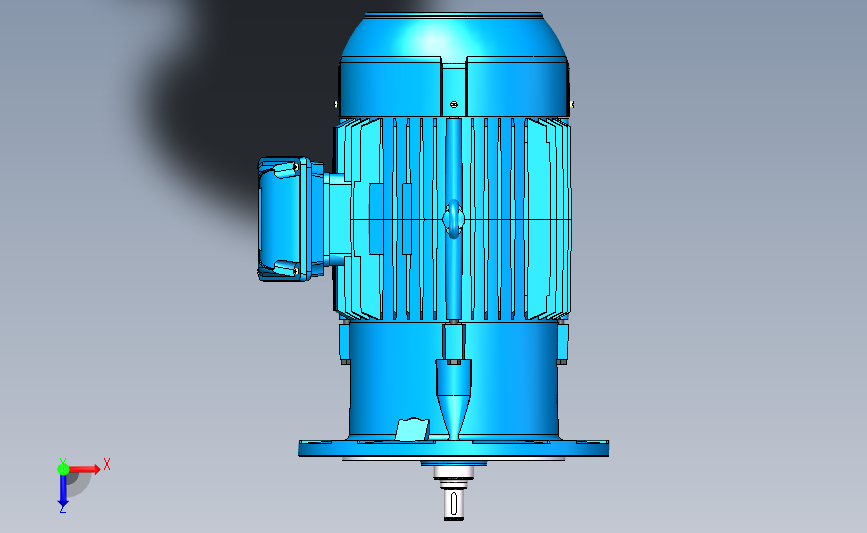Click the green Y axis dot of the triad
Image resolution: width=867 pixels, height=533 pixels.
tap(63, 469)
